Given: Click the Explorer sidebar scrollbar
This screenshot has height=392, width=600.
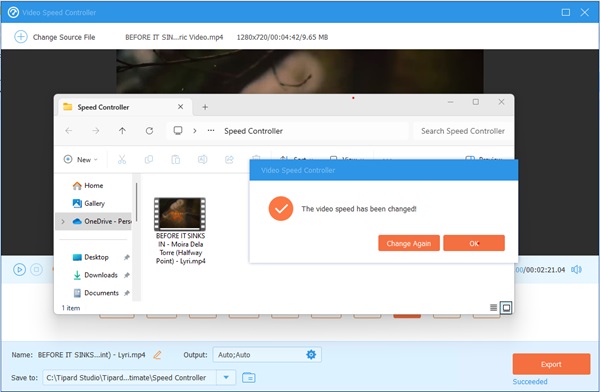Looking at the screenshot, I should pos(136,202).
